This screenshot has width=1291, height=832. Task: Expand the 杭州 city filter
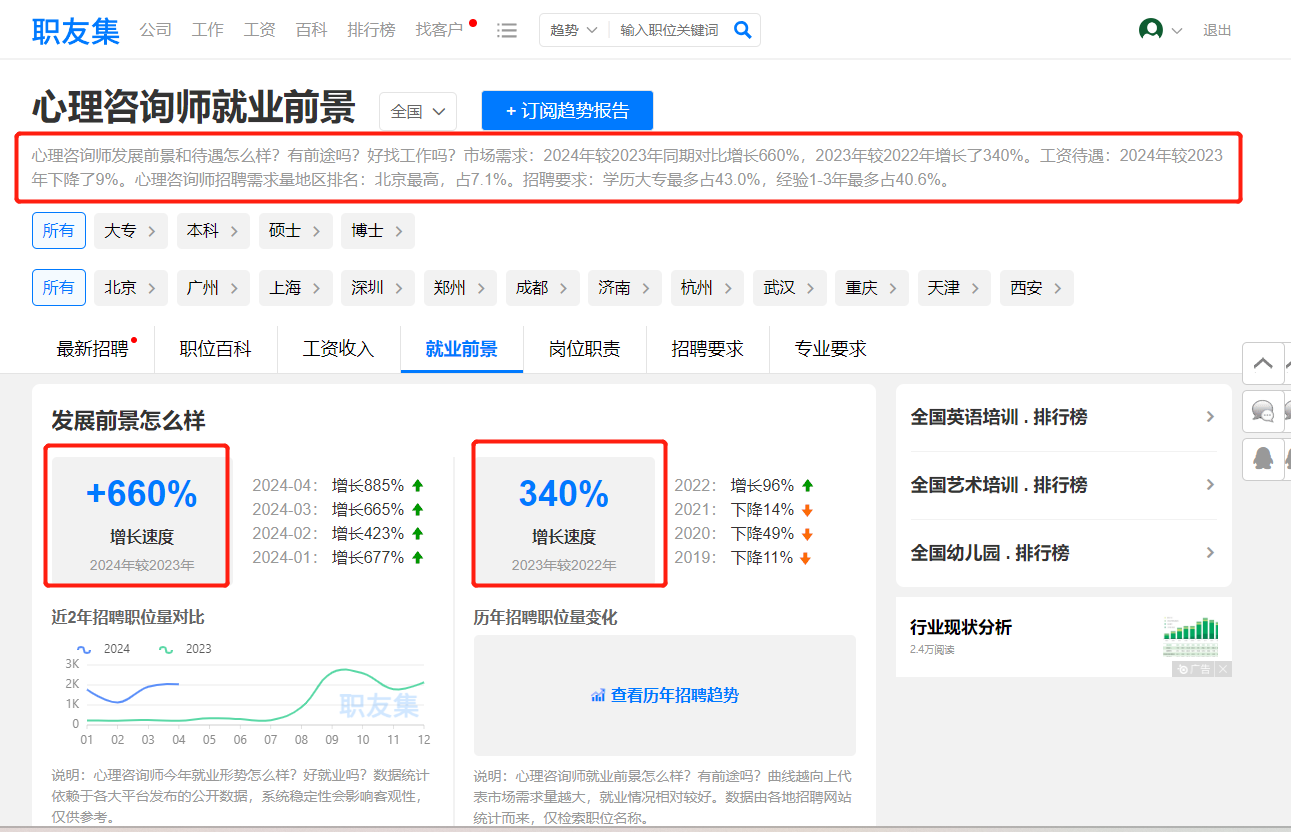tap(706, 288)
